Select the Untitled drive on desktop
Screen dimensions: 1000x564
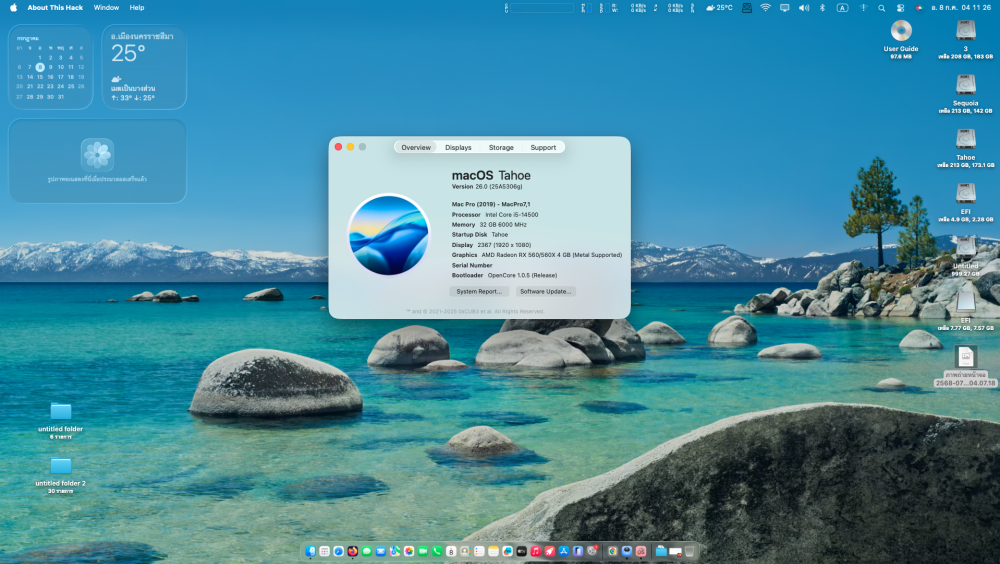pyautogui.click(x=966, y=248)
